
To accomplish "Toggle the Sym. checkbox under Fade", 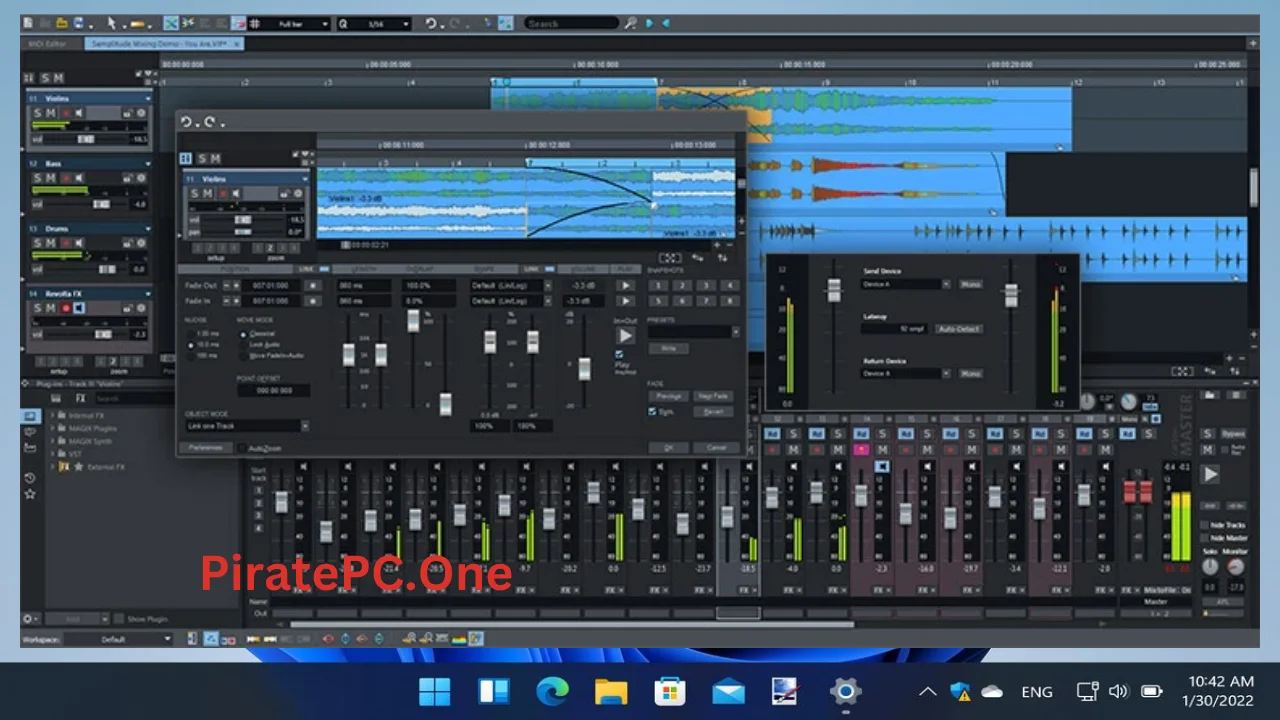I will tap(652, 411).
